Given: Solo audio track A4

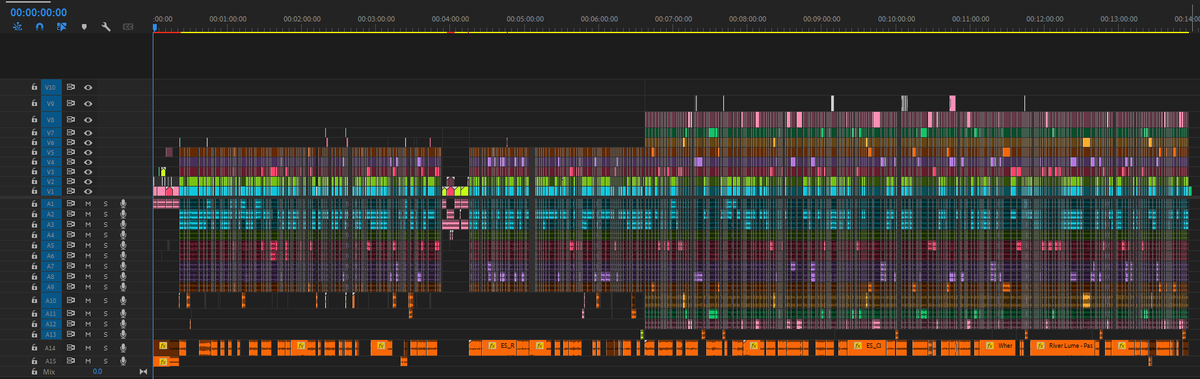Looking at the screenshot, I should coord(105,235).
